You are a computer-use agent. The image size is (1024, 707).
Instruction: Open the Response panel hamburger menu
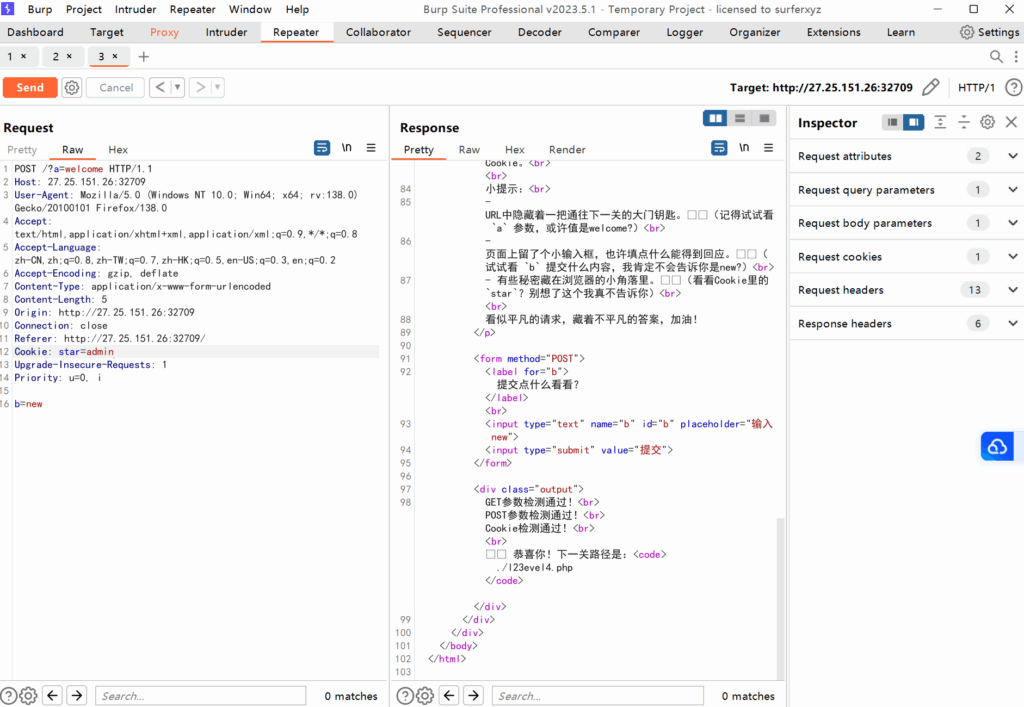click(769, 148)
